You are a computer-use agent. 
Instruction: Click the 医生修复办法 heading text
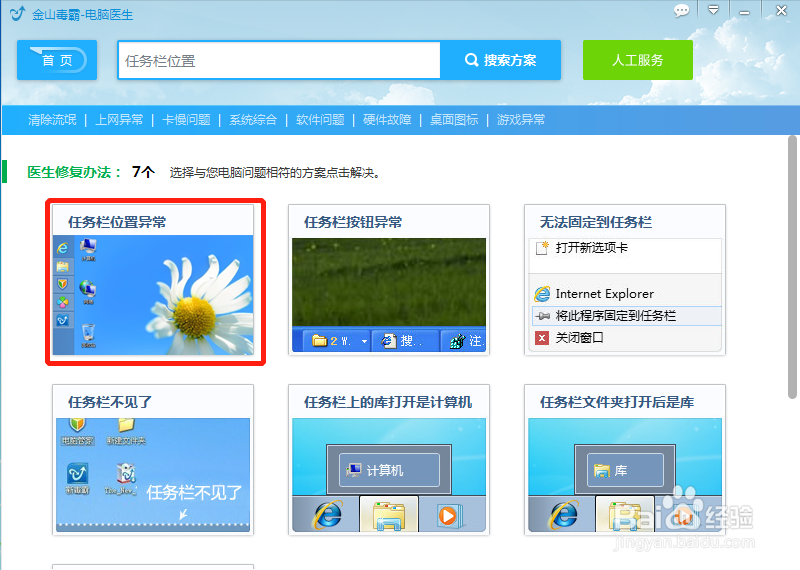(x=74, y=172)
